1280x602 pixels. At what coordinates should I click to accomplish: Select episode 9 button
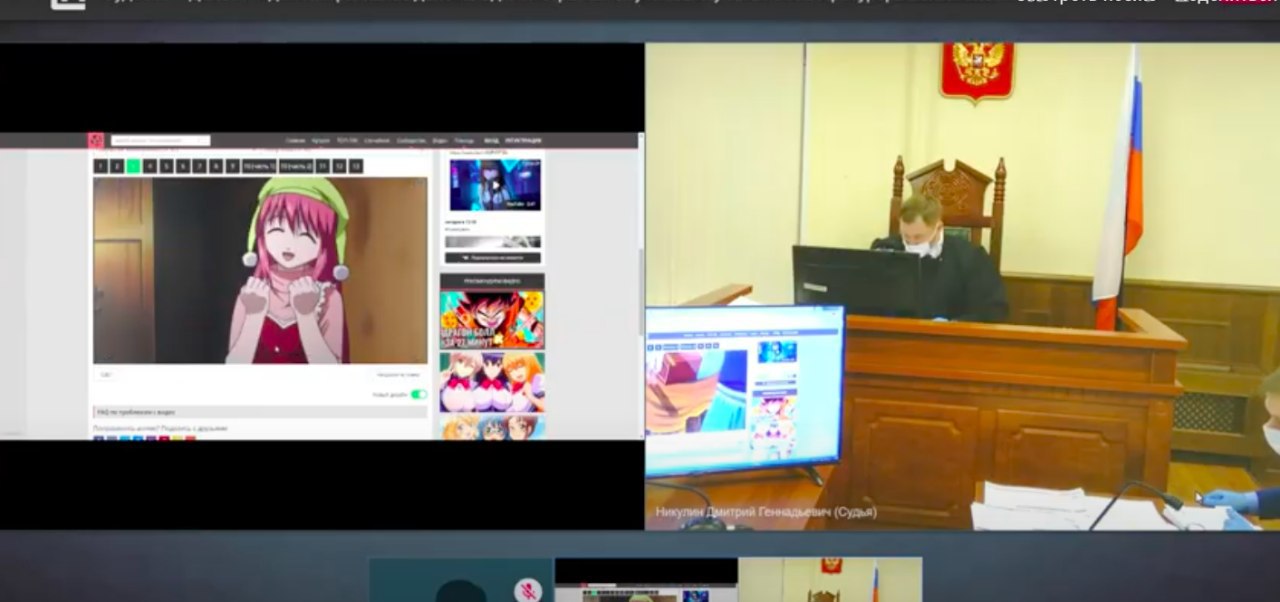click(232, 166)
